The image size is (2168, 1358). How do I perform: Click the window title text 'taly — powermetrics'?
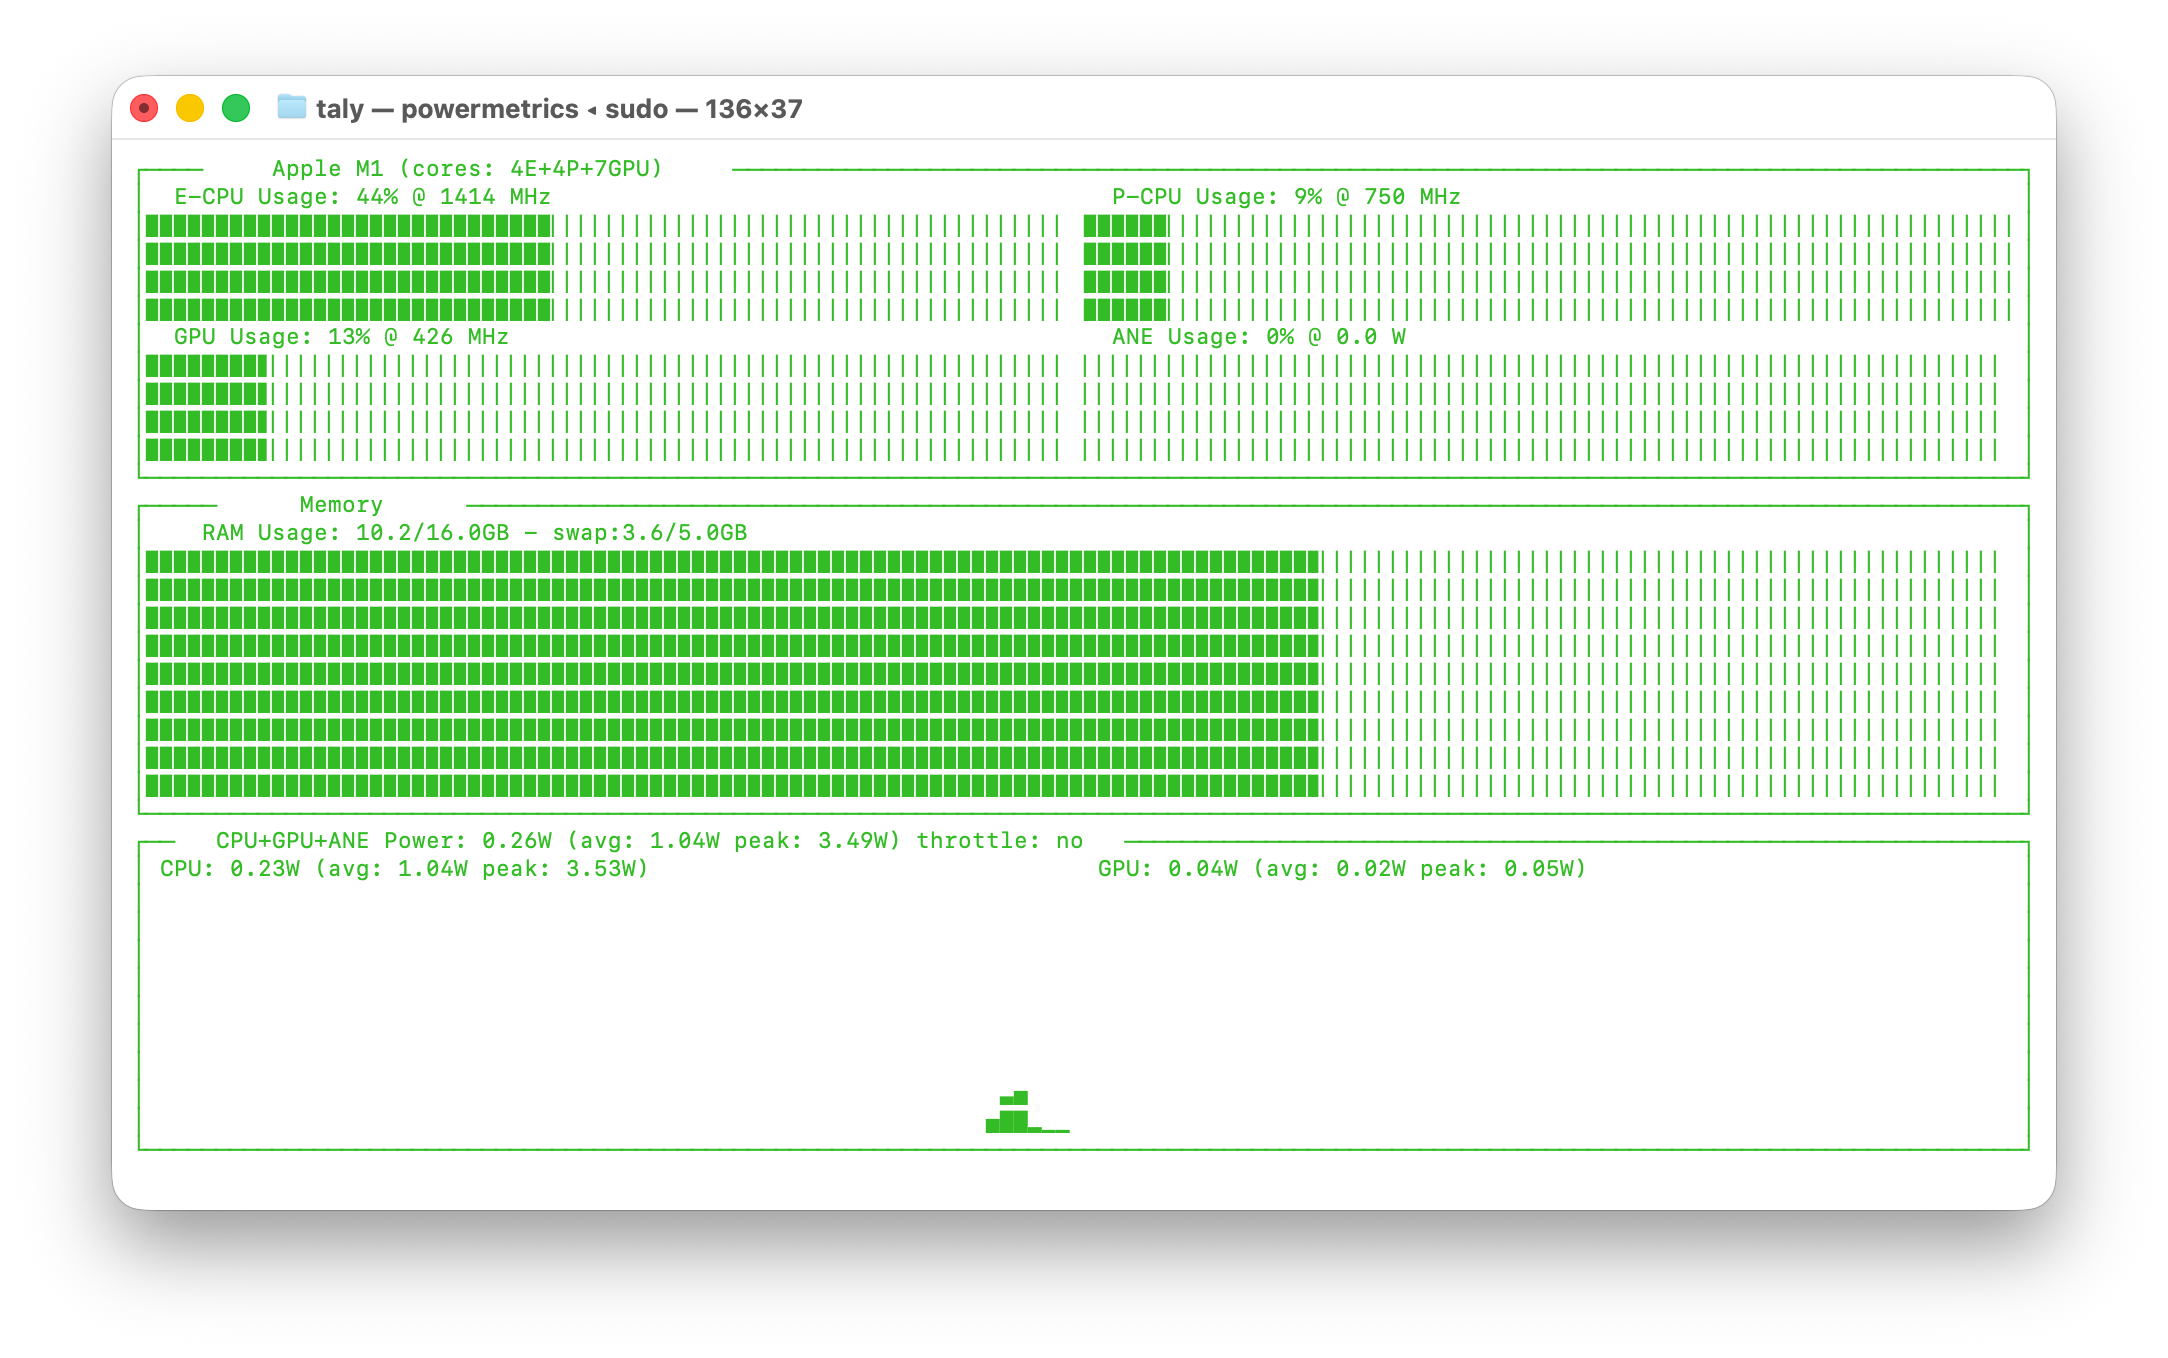click(x=447, y=109)
